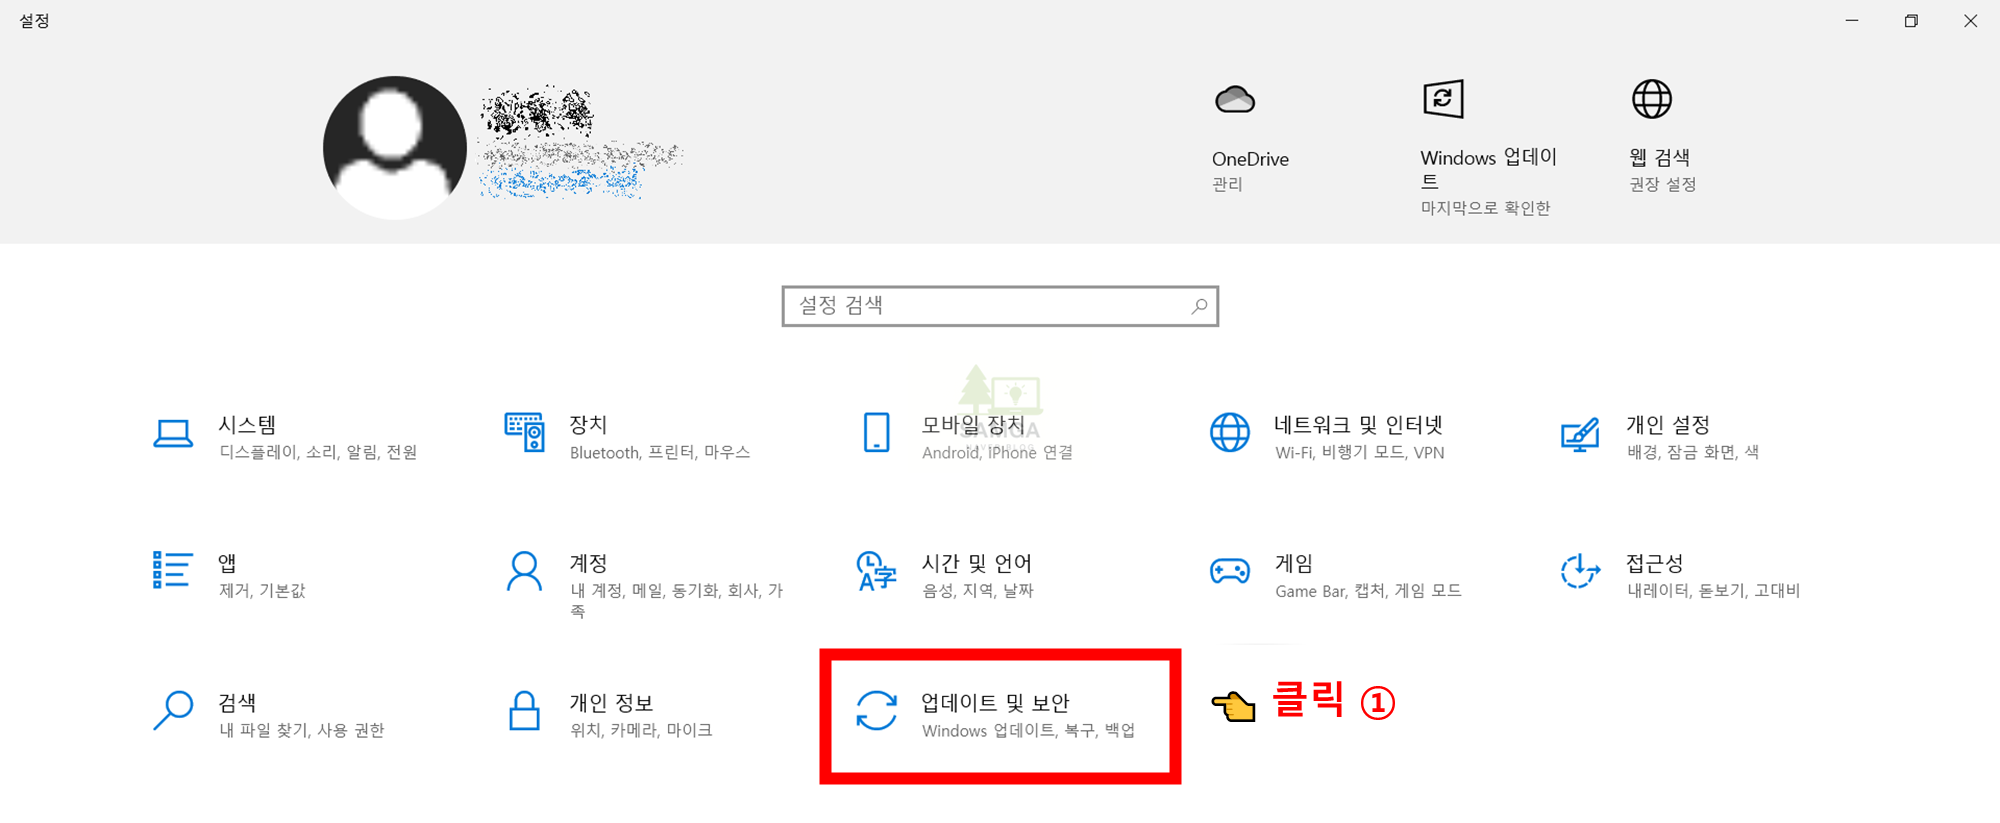Click the OneDrive cloud icon
The height and width of the screenshot is (823, 2000).
click(x=1235, y=99)
